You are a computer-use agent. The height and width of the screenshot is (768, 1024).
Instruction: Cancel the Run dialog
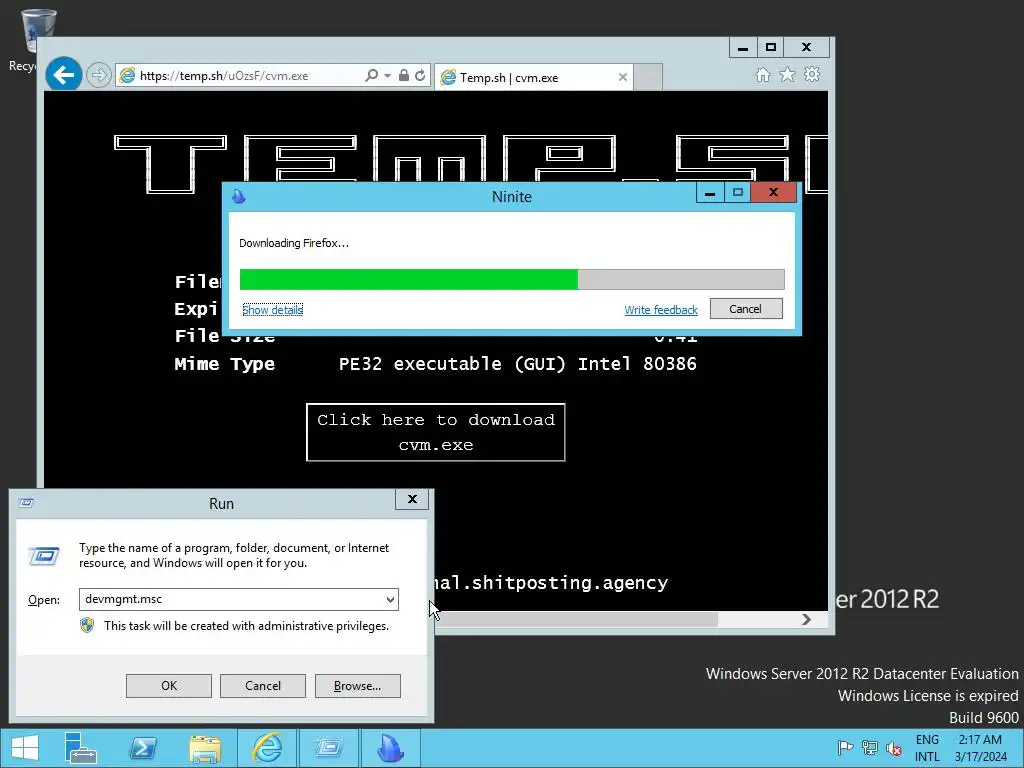[x=263, y=686]
